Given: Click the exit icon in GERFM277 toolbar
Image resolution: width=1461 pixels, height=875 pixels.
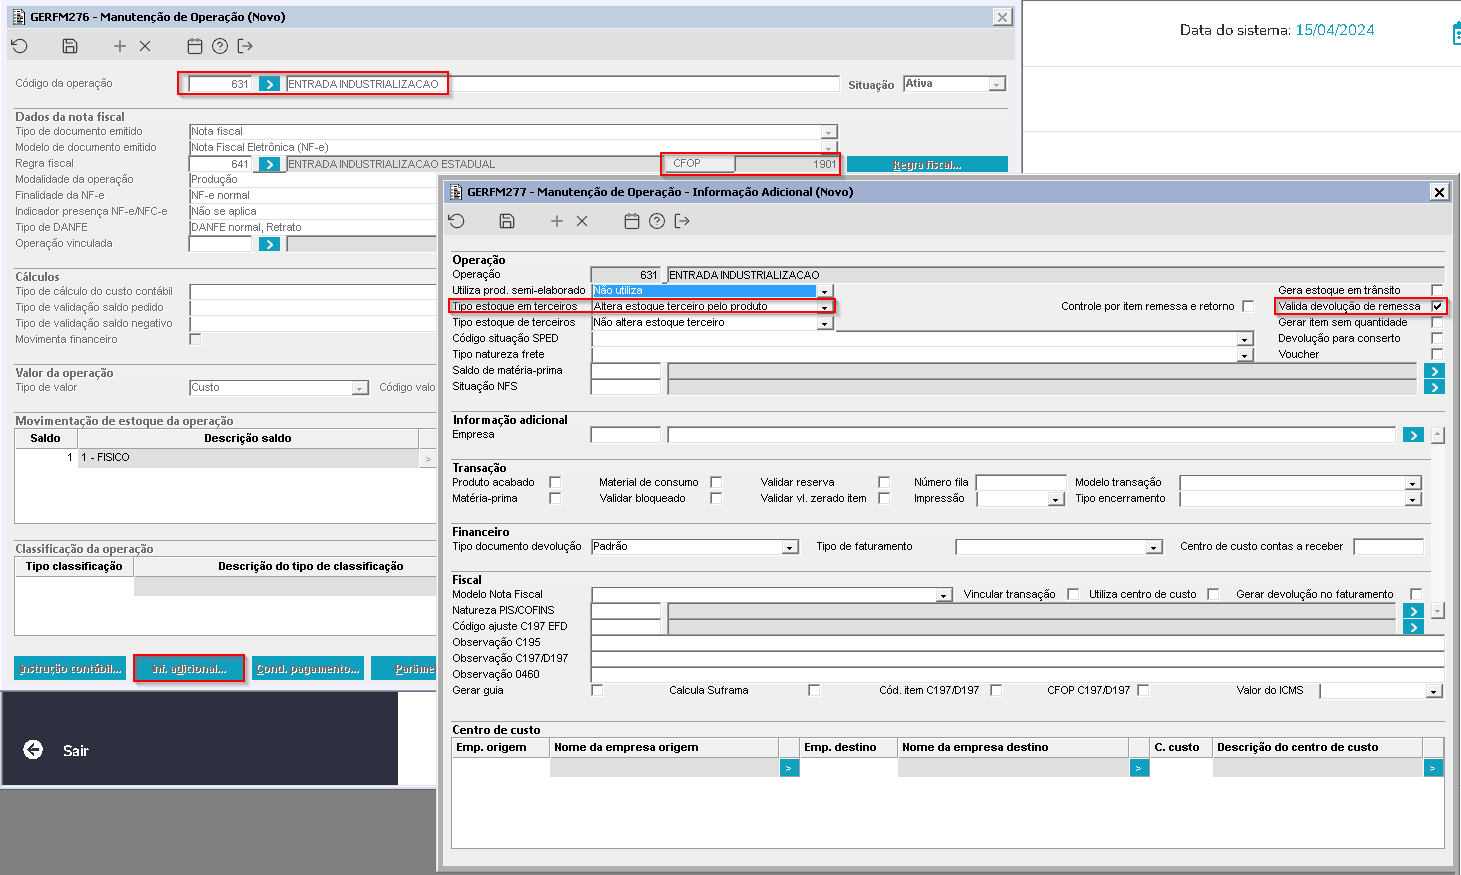Looking at the screenshot, I should 682,221.
